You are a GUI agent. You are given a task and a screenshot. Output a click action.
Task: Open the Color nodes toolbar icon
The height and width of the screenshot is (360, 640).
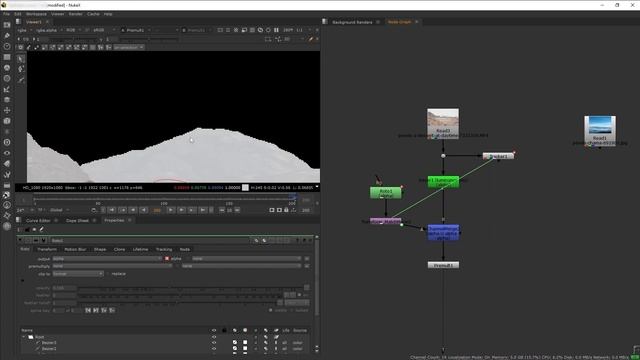[7, 68]
